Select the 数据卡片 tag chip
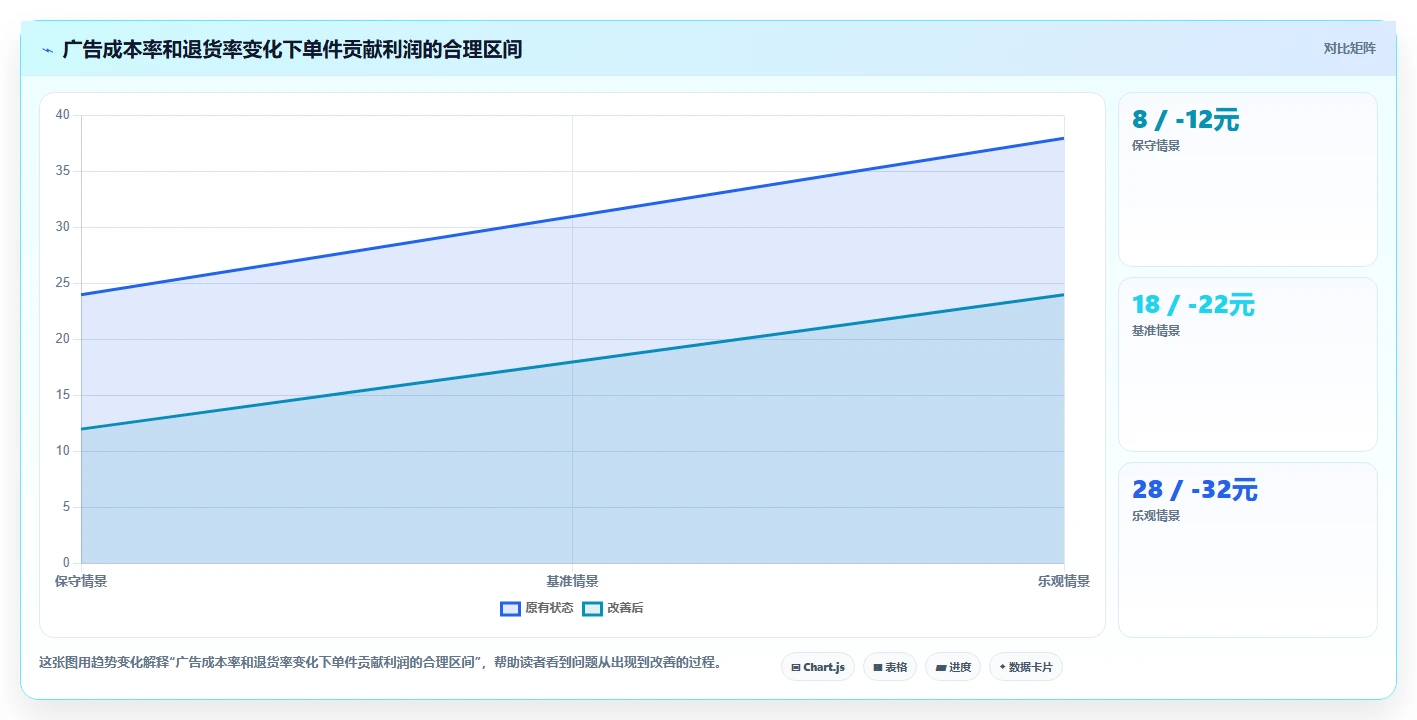This screenshot has height=720, width=1417. (1026, 667)
